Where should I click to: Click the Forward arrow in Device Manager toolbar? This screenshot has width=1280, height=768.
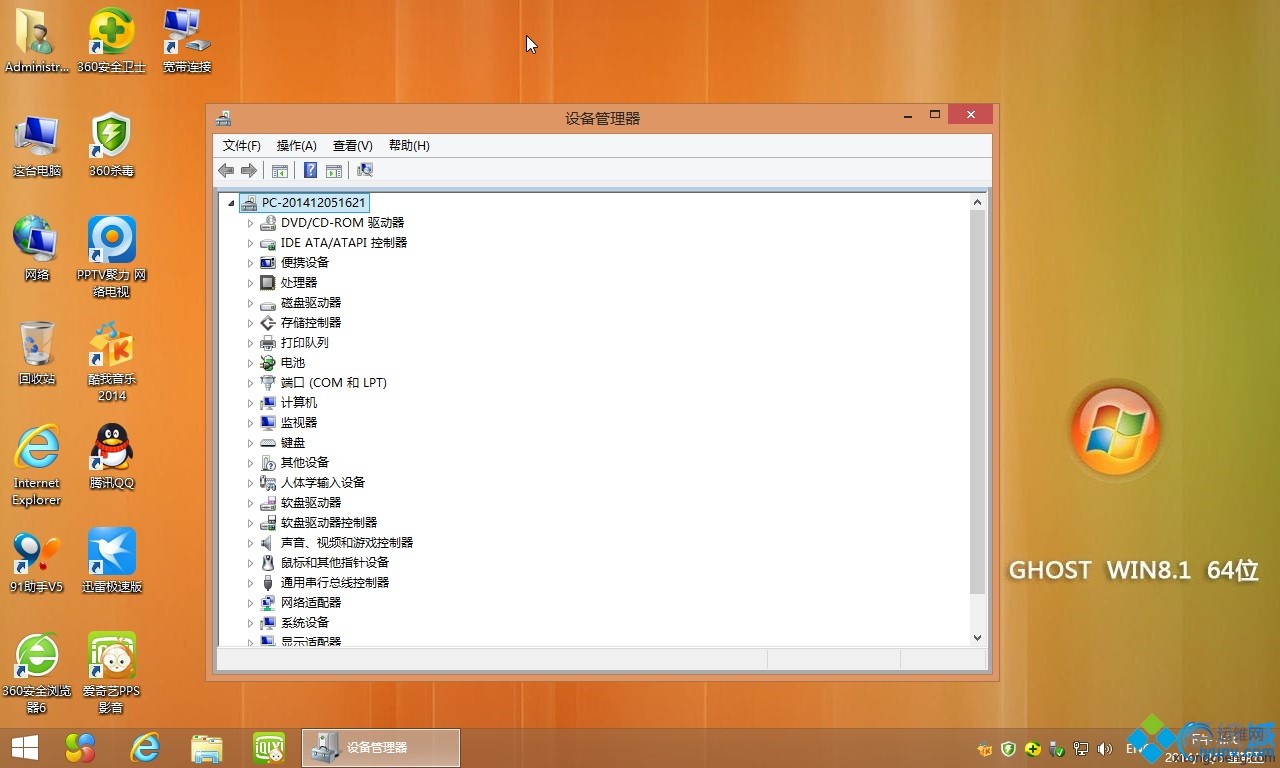pos(249,171)
